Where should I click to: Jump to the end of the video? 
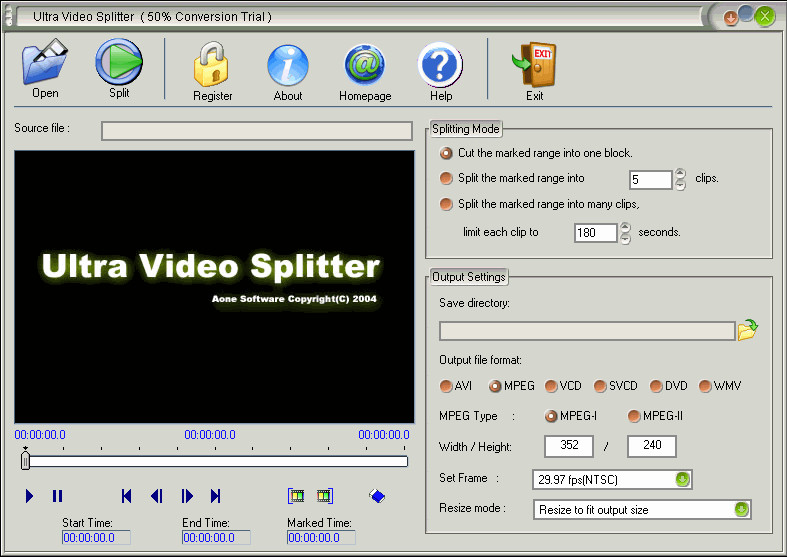click(215, 496)
